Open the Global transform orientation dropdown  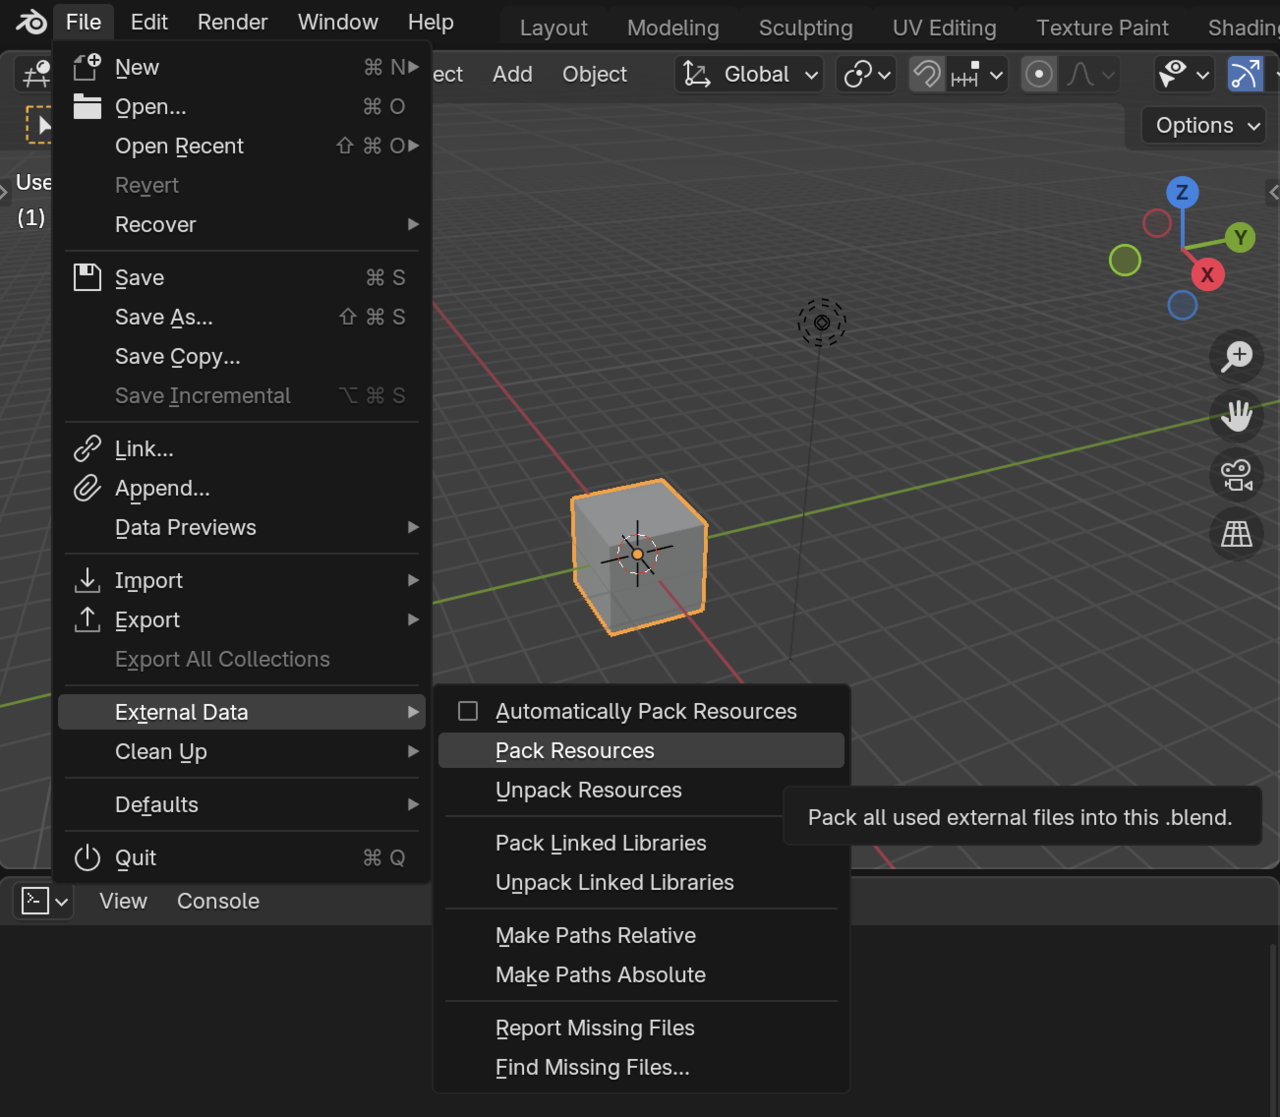point(749,74)
